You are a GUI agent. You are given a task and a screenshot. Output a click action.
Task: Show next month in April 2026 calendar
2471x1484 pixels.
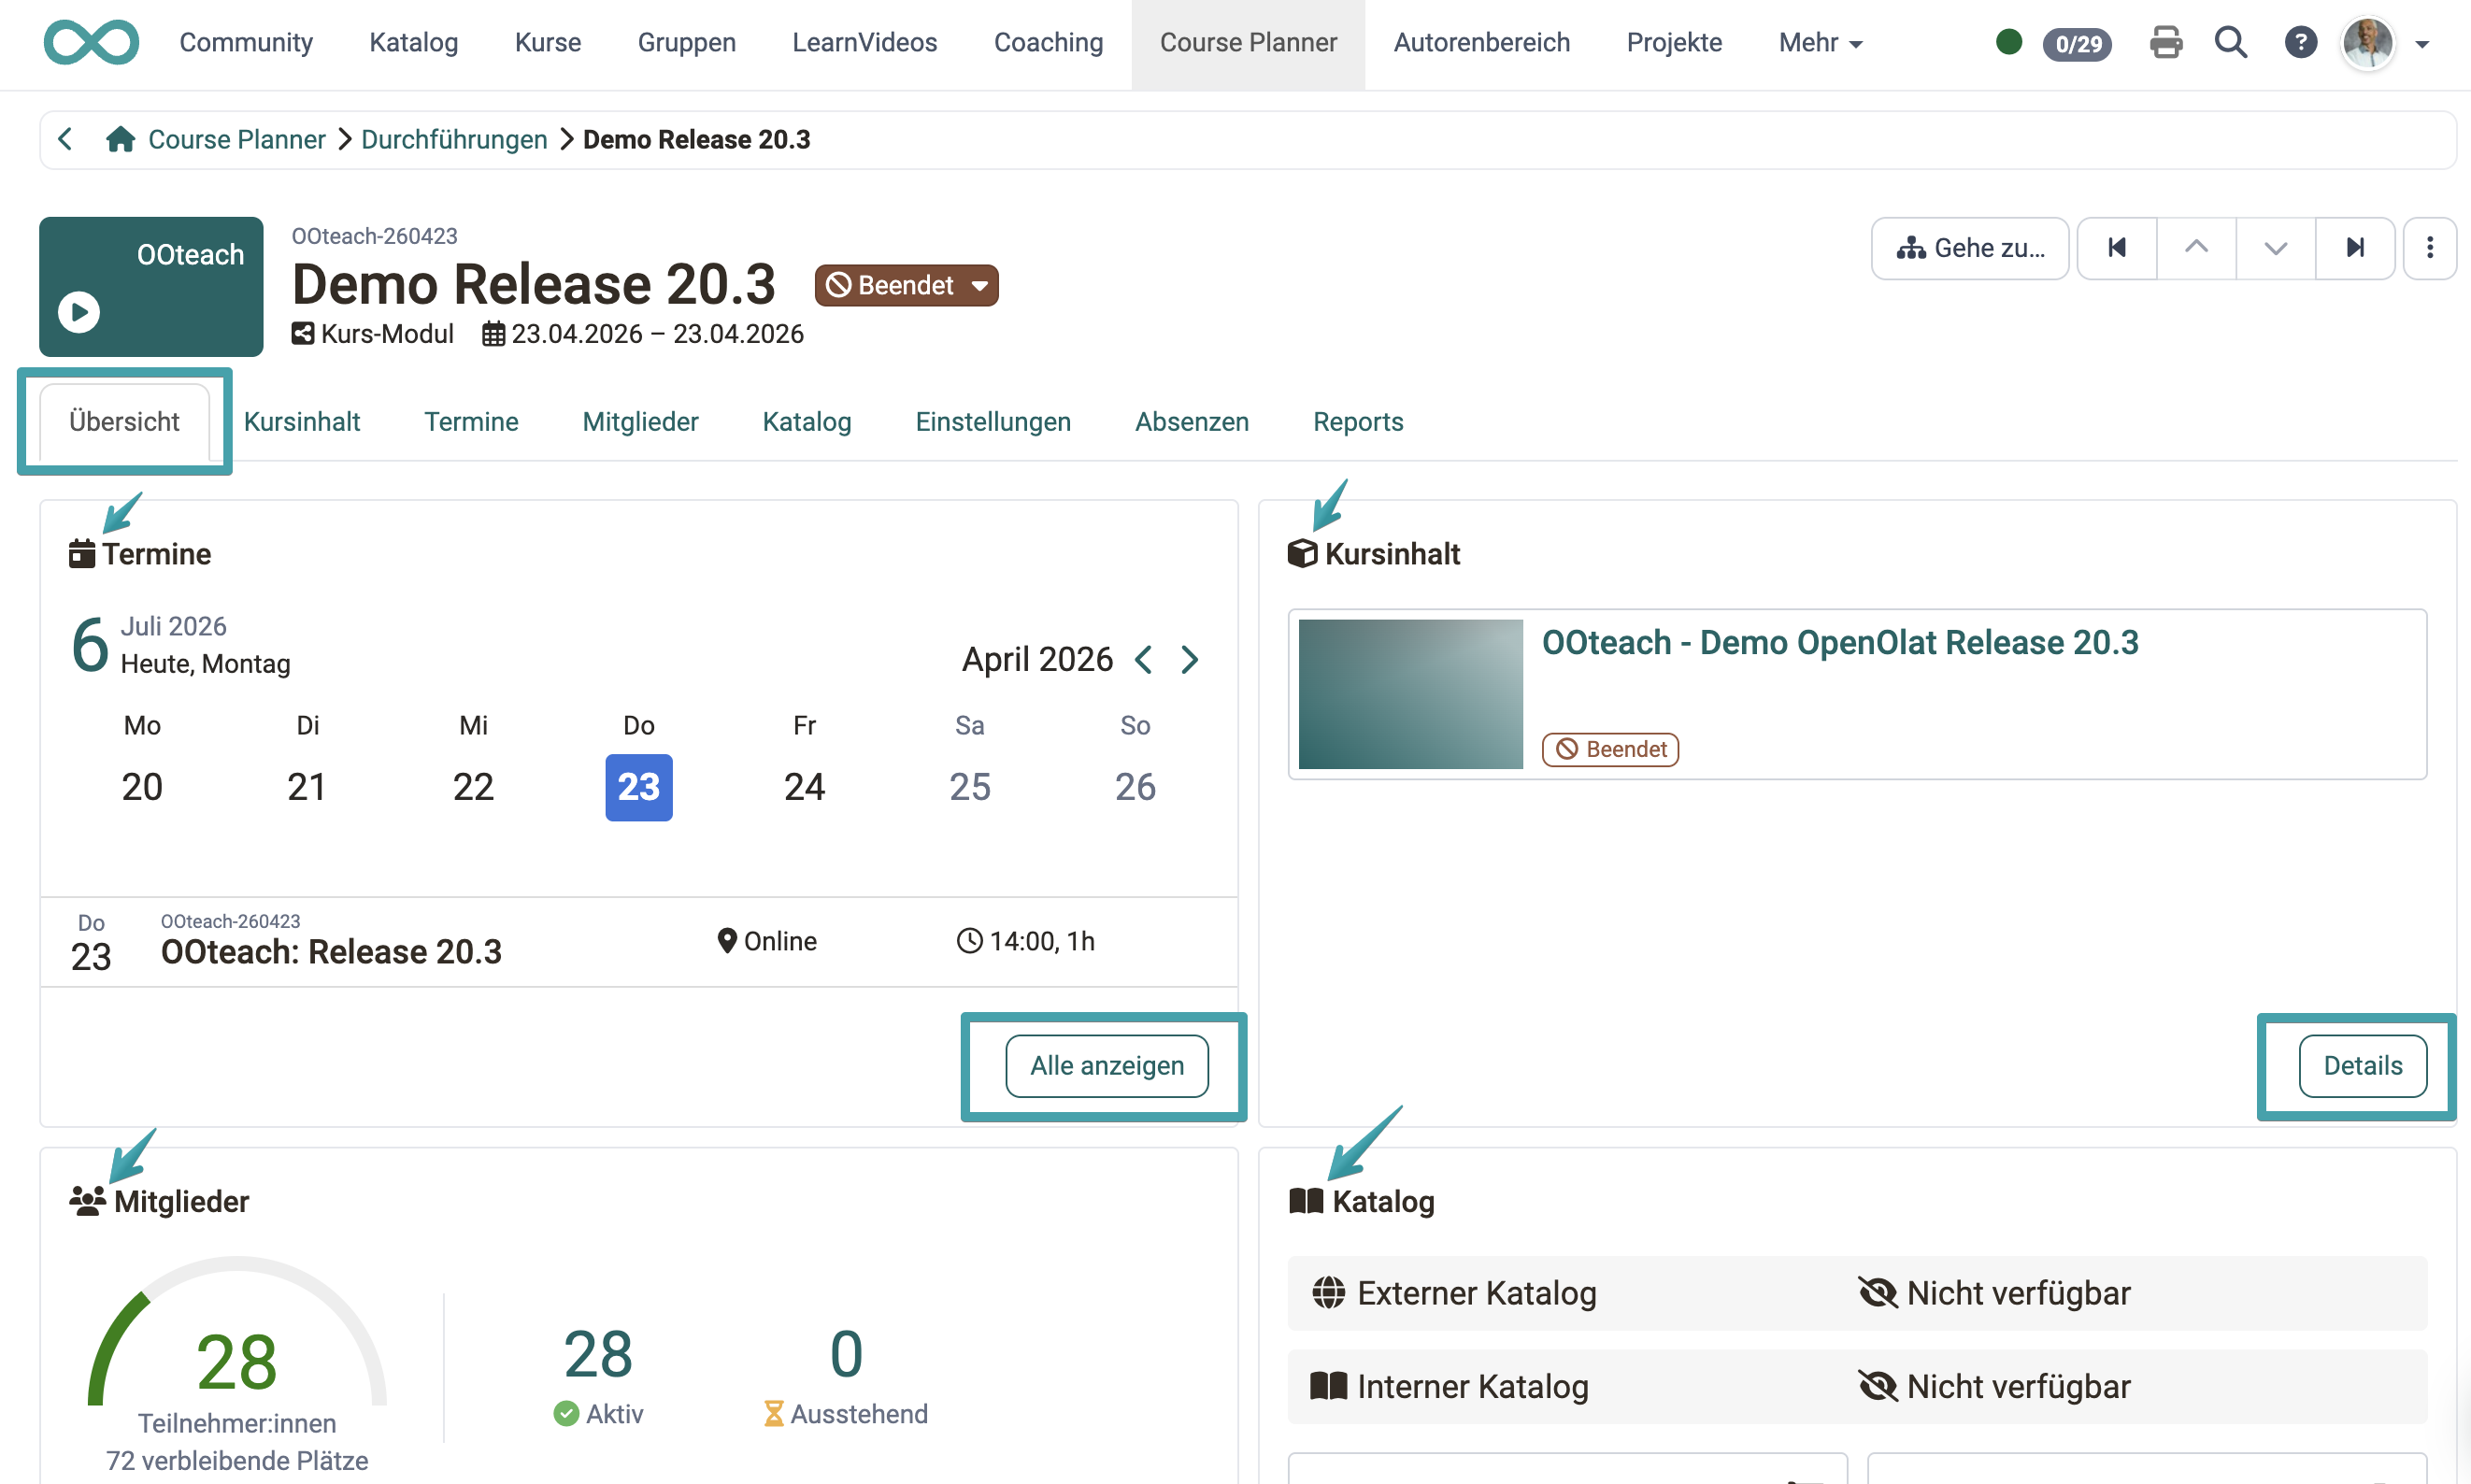coord(1189,660)
